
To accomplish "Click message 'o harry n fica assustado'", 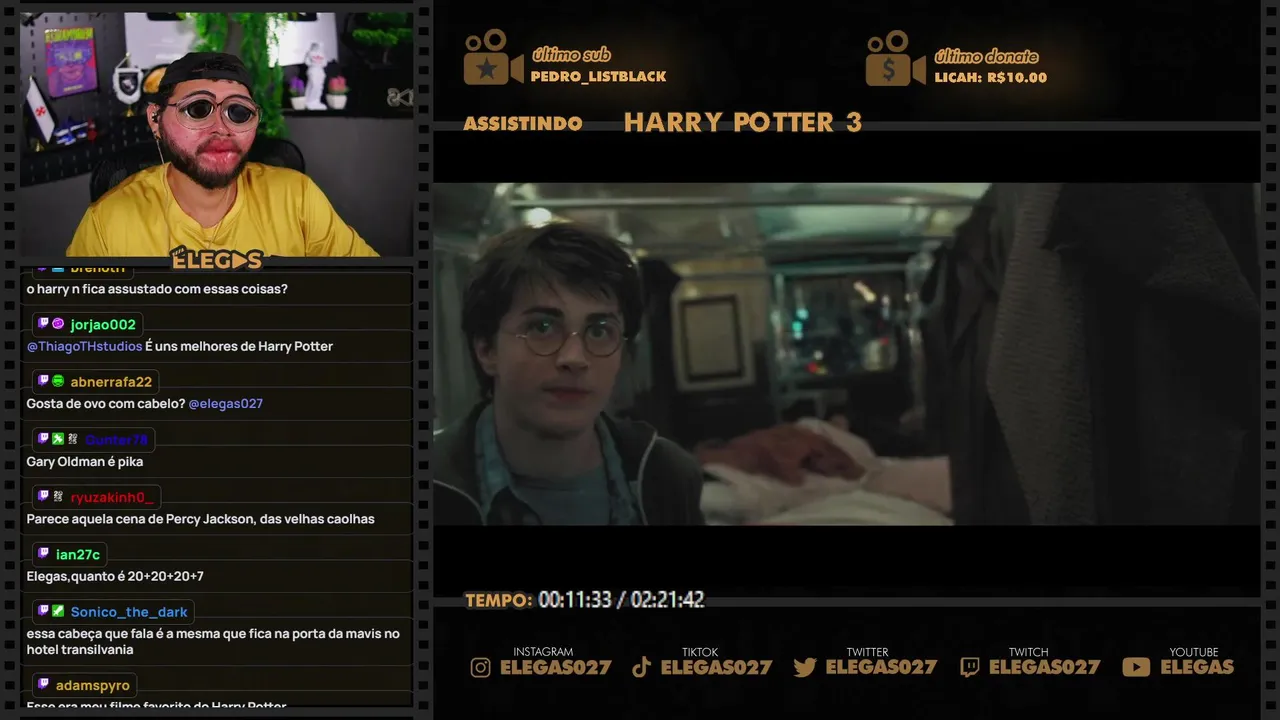I will coord(157,289).
